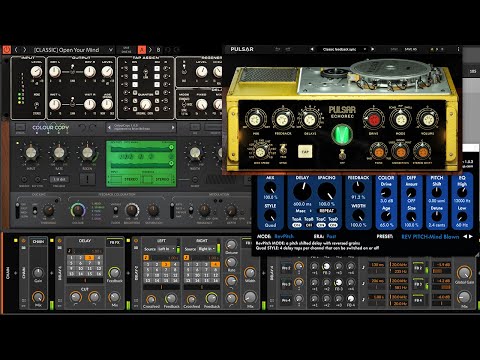Image resolution: width=480 pixels, height=360 pixels.
Task: Toggle TapA on in the blue delay
Action: 297,225
